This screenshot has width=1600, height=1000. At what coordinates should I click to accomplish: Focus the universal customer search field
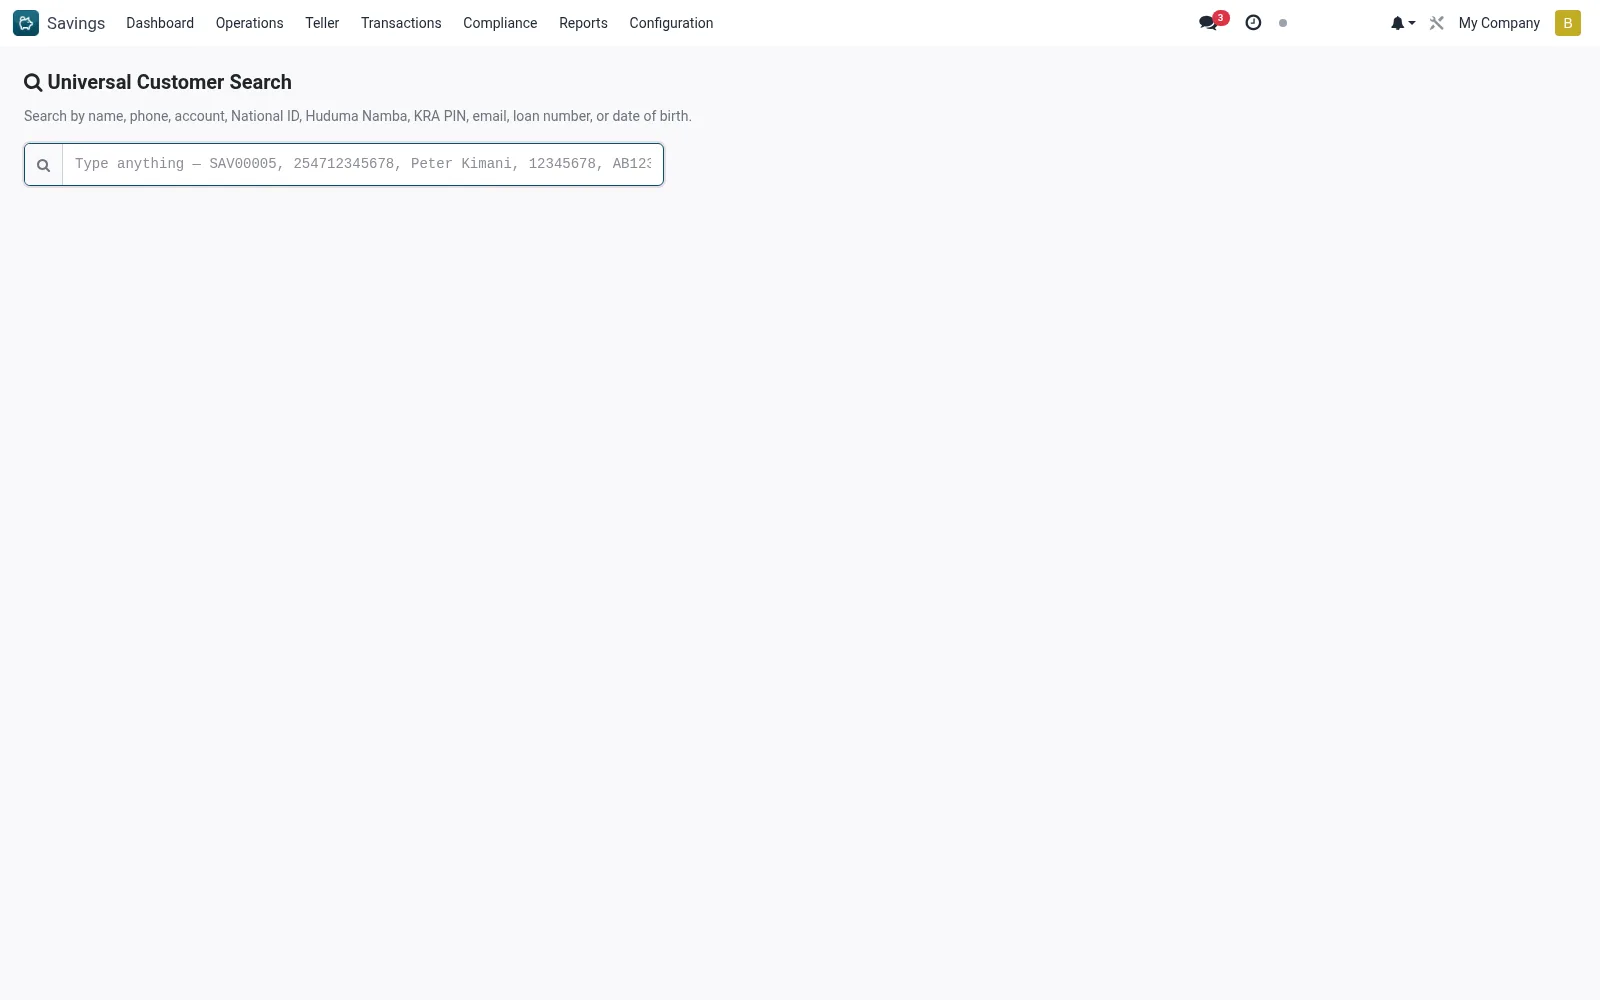363,164
